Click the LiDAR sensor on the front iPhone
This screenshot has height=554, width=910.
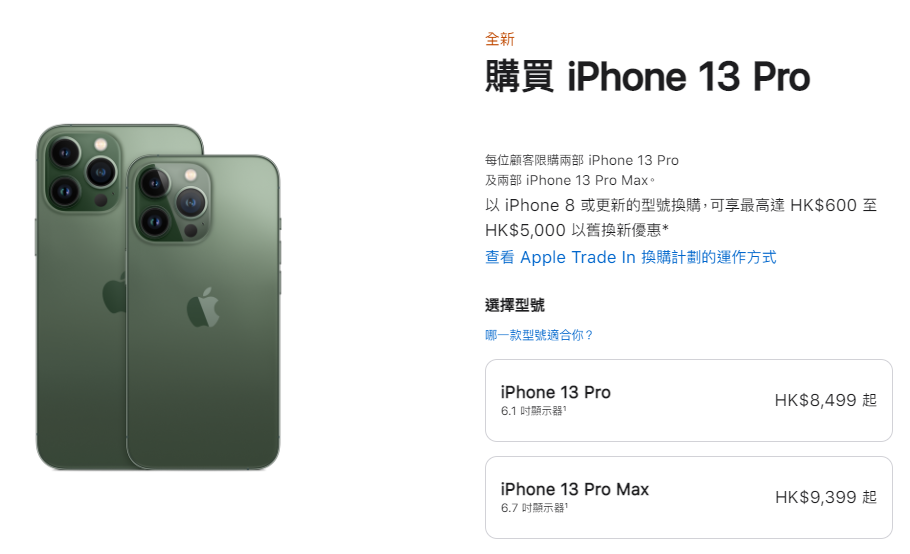190,231
